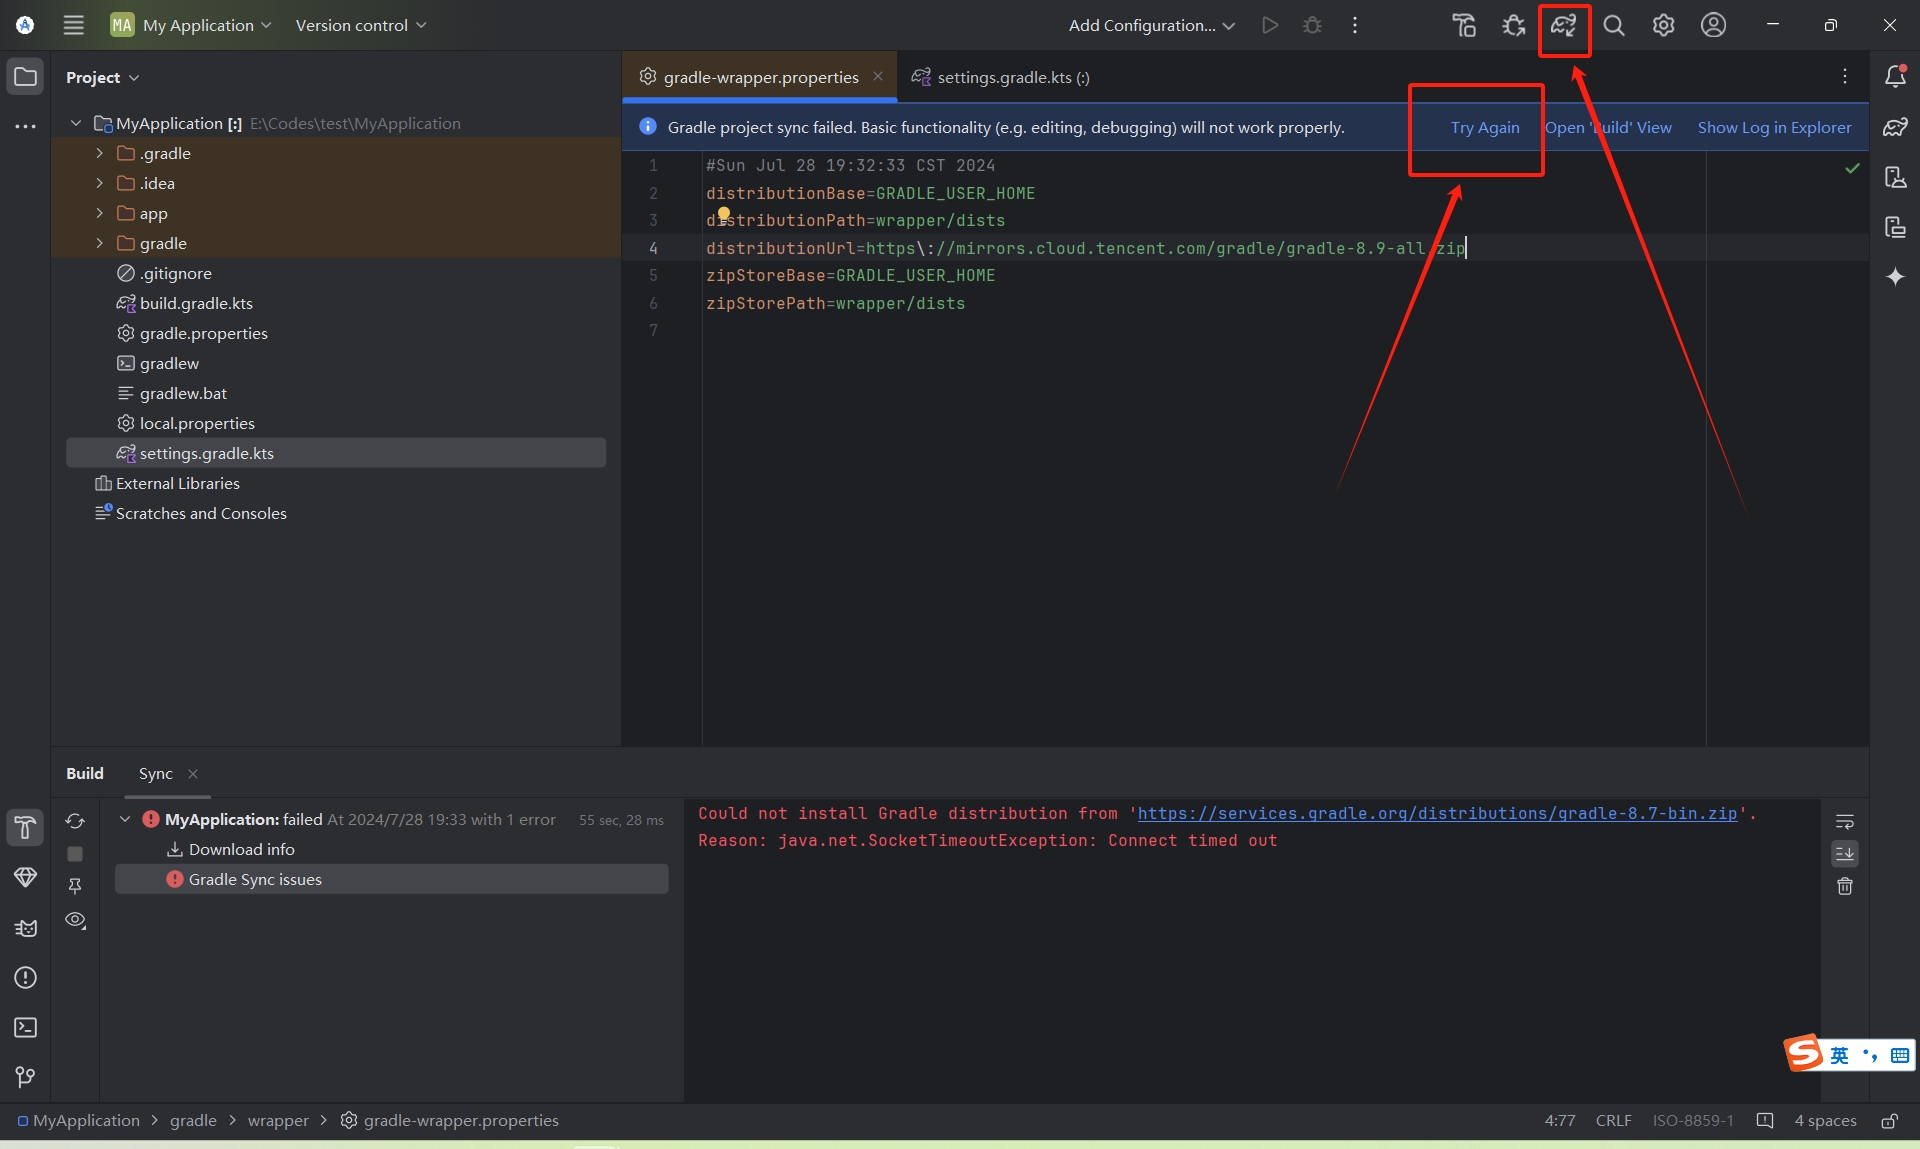Close the Sync tab

[193, 774]
